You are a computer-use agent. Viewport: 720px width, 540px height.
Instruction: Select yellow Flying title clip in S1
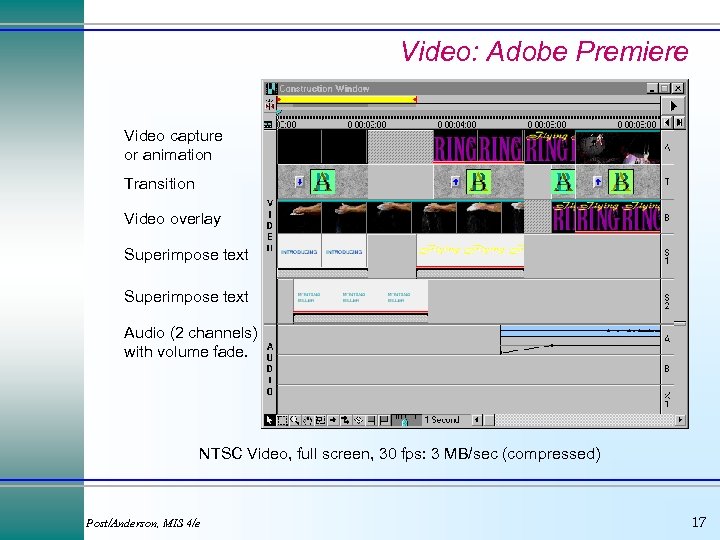click(470, 251)
